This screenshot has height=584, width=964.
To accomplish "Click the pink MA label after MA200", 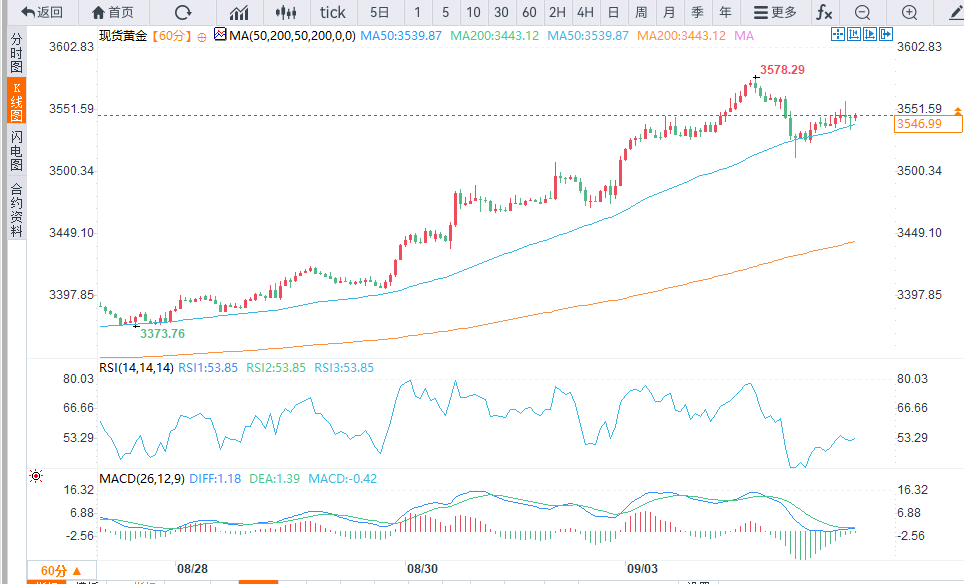I will [x=744, y=36].
